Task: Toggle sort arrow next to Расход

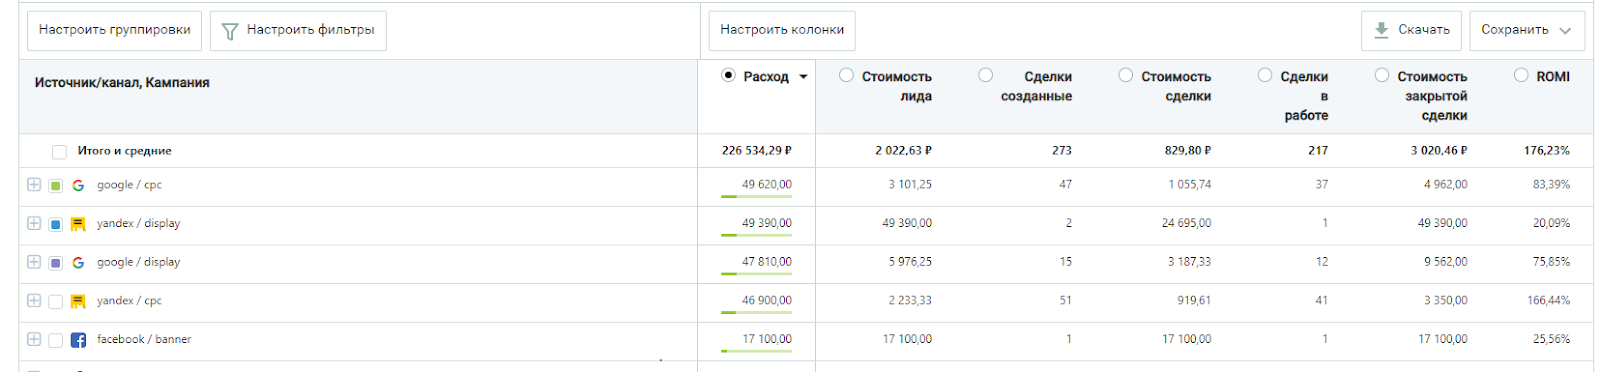Action: tap(803, 77)
